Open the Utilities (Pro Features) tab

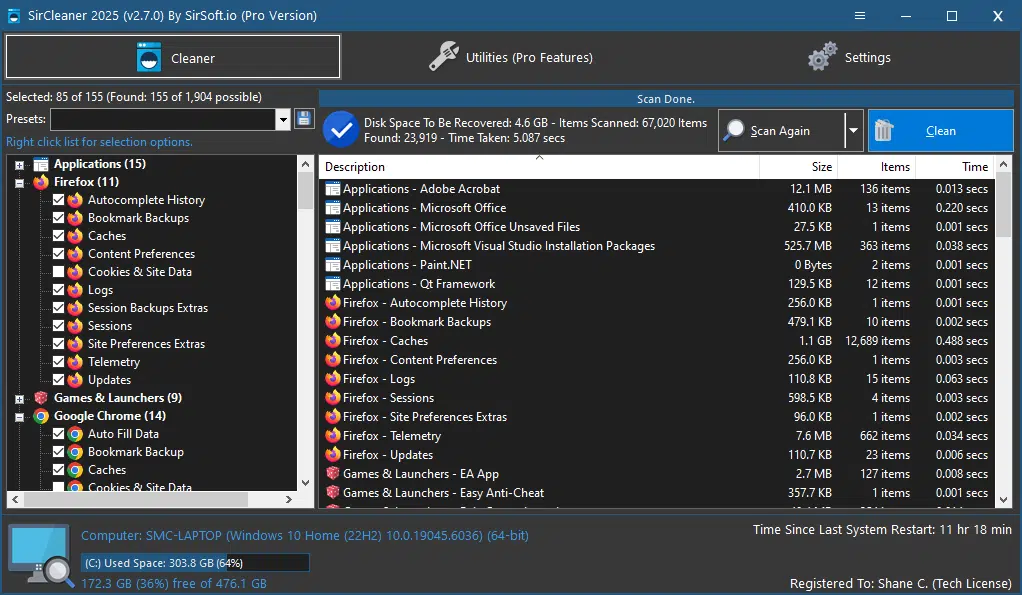pos(511,57)
